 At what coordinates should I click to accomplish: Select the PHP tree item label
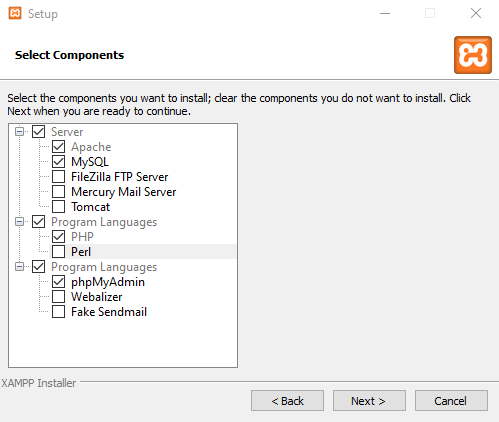(82, 237)
